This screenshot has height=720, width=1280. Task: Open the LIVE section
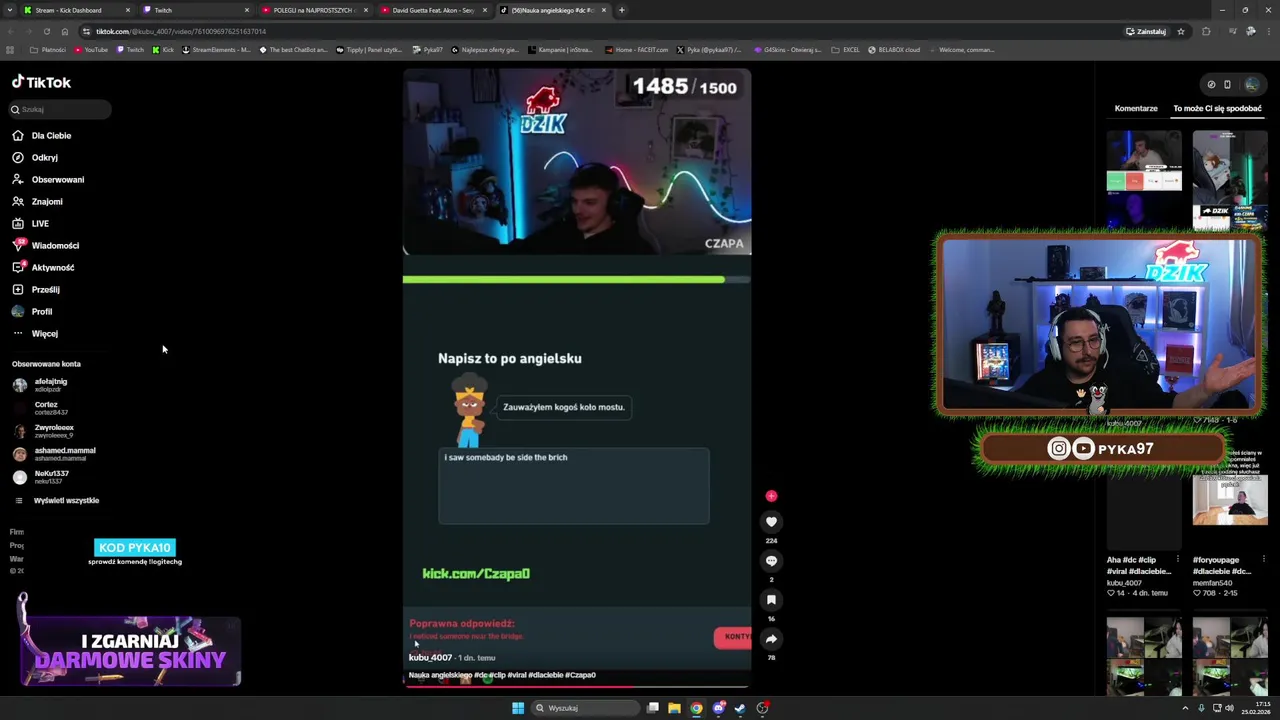[x=40, y=223]
